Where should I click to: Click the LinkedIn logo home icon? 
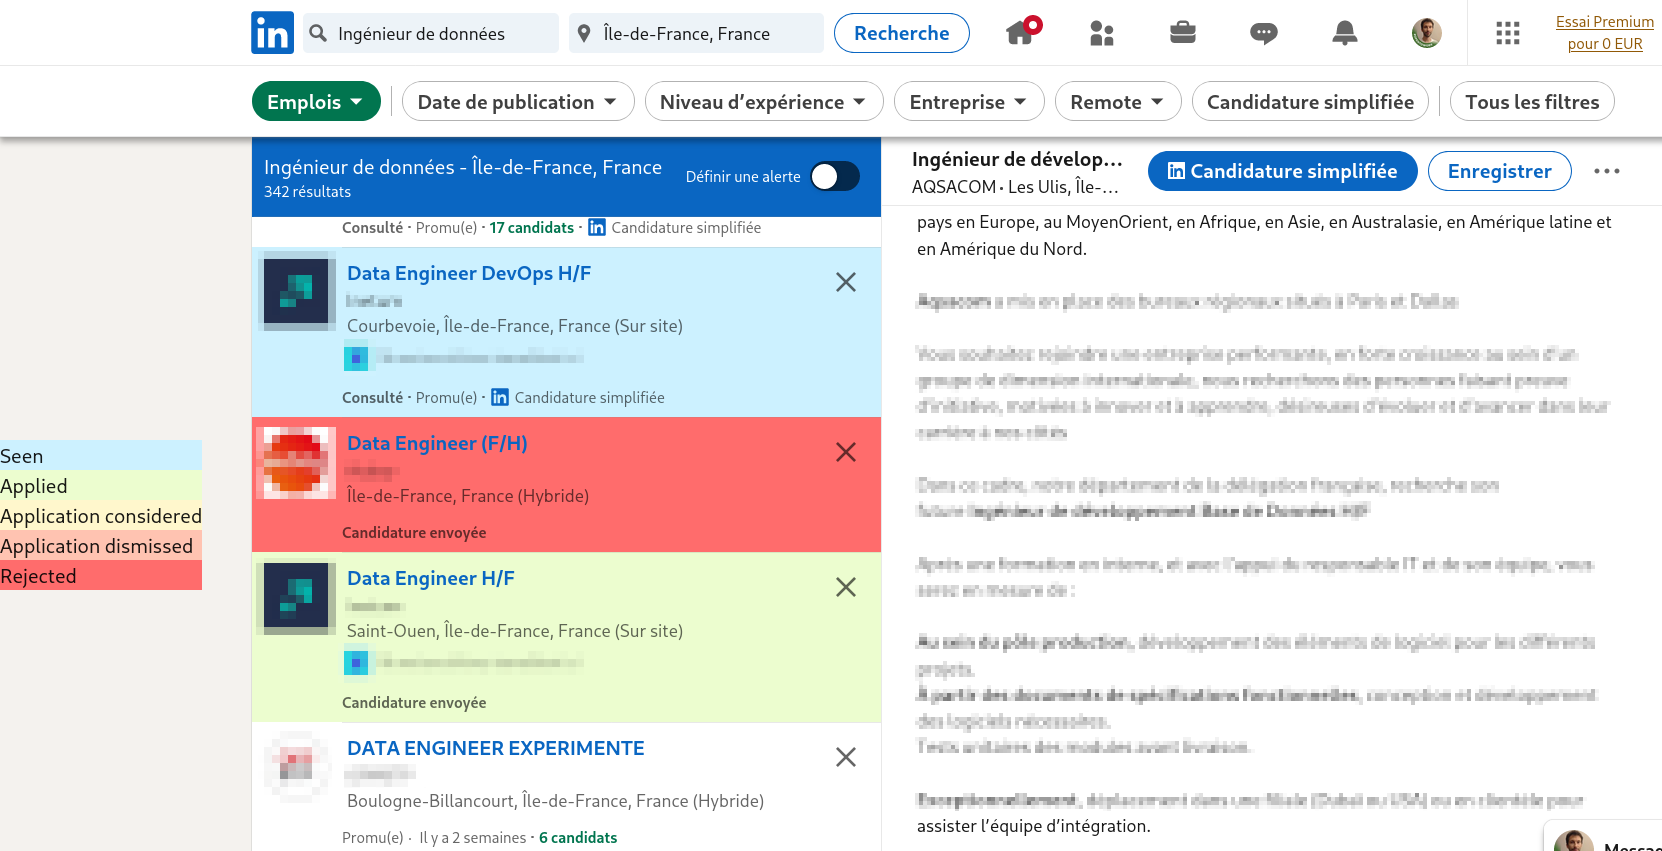click(272, 33)
